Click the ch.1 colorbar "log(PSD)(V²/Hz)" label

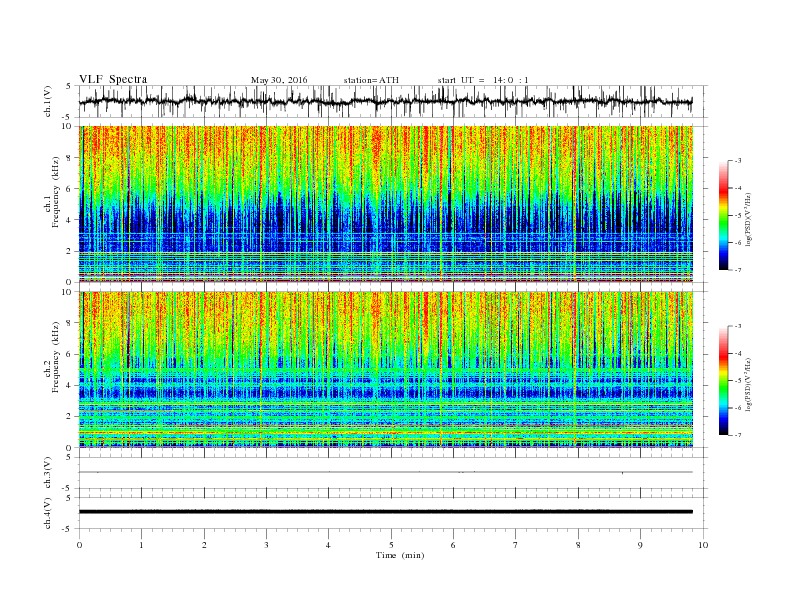749,220
